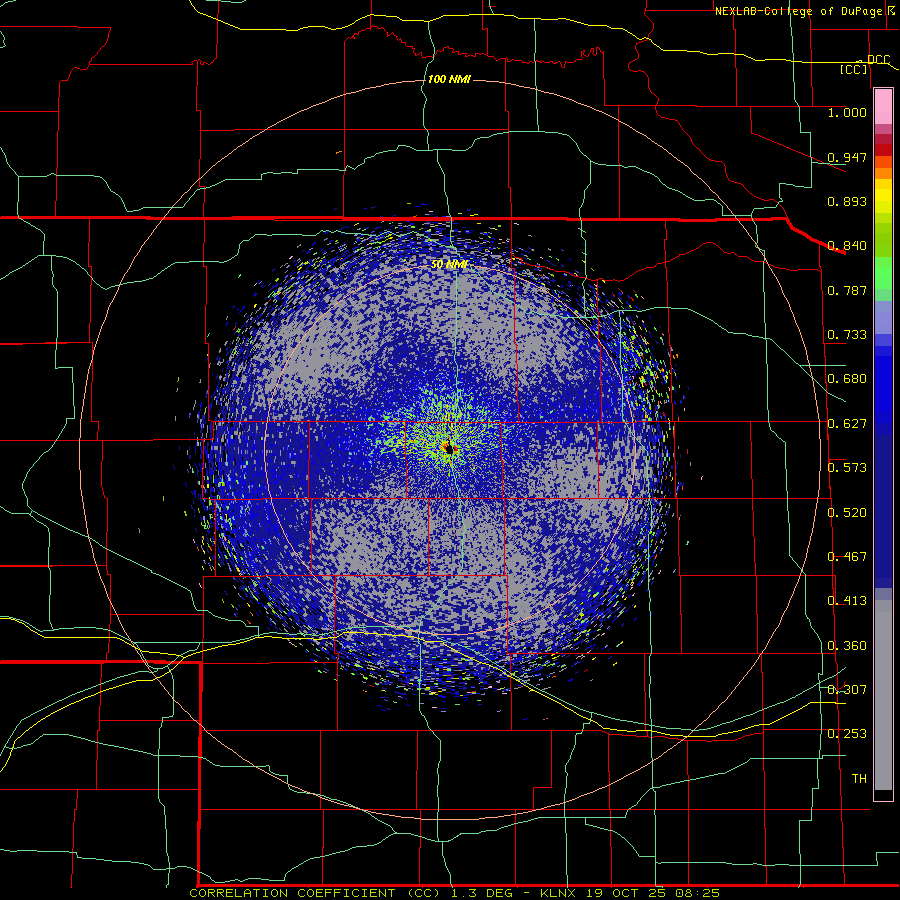Click the 0.360 scale label

tap(847, 646)
